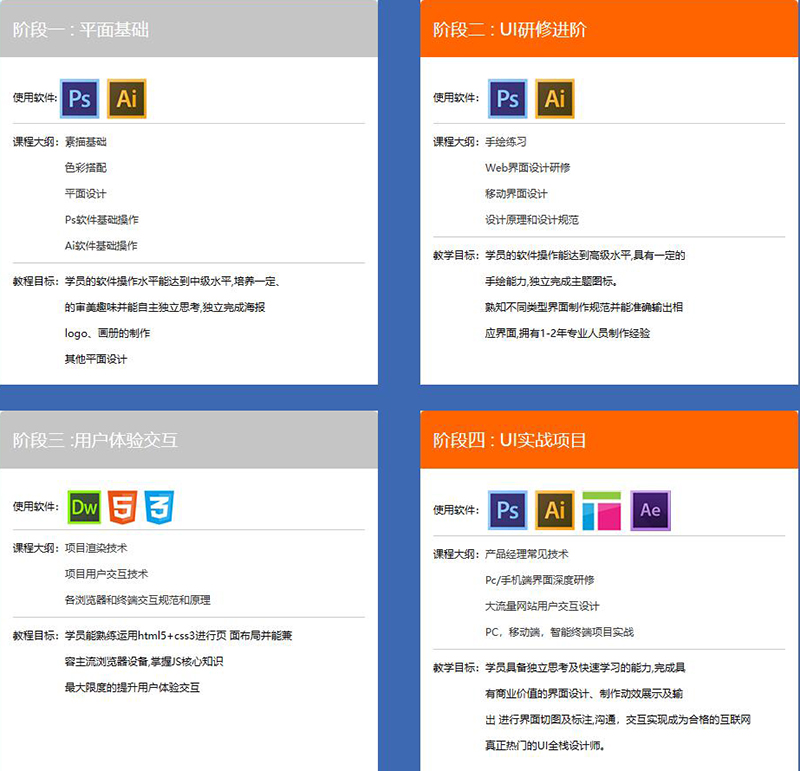Click the blue CSS3 icon
This screenshot has height=771, width=800.
click(x=159, y=507)
